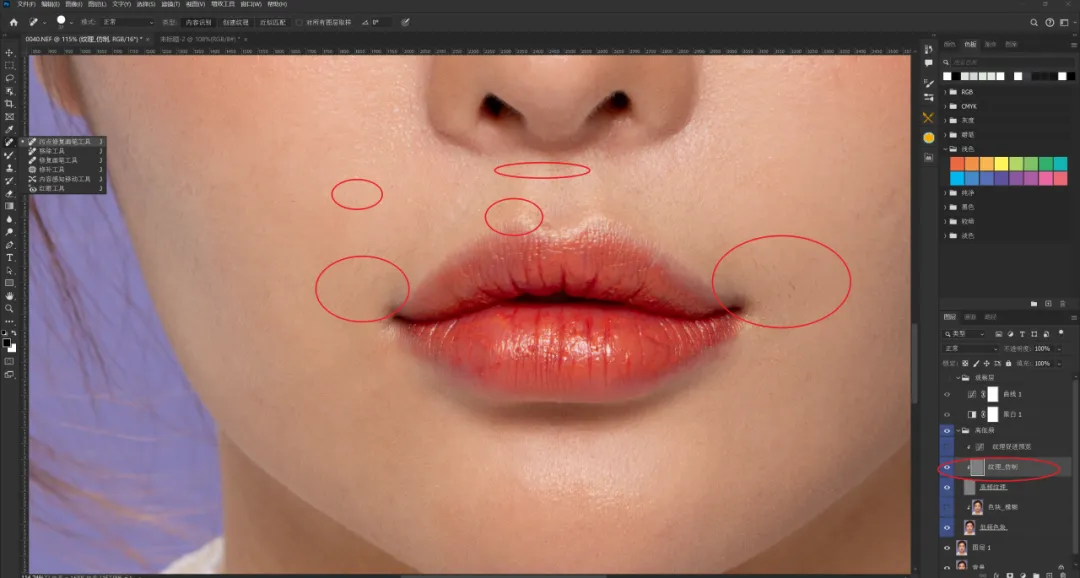The image size is (1080, 578).
Task: Select the Type tool in toolbar
Action: tap(9, 258)
